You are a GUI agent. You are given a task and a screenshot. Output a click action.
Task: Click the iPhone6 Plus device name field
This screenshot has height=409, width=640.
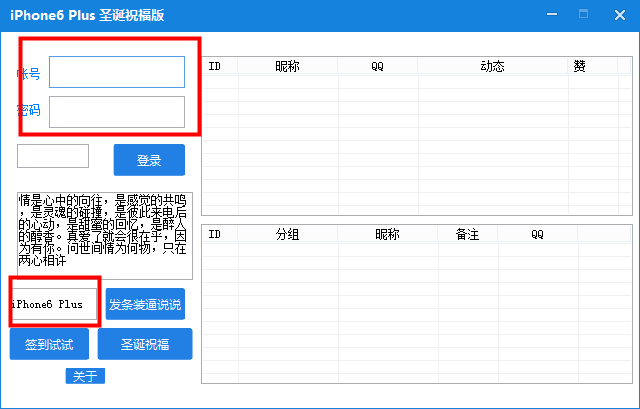click(x=54, y=304)
